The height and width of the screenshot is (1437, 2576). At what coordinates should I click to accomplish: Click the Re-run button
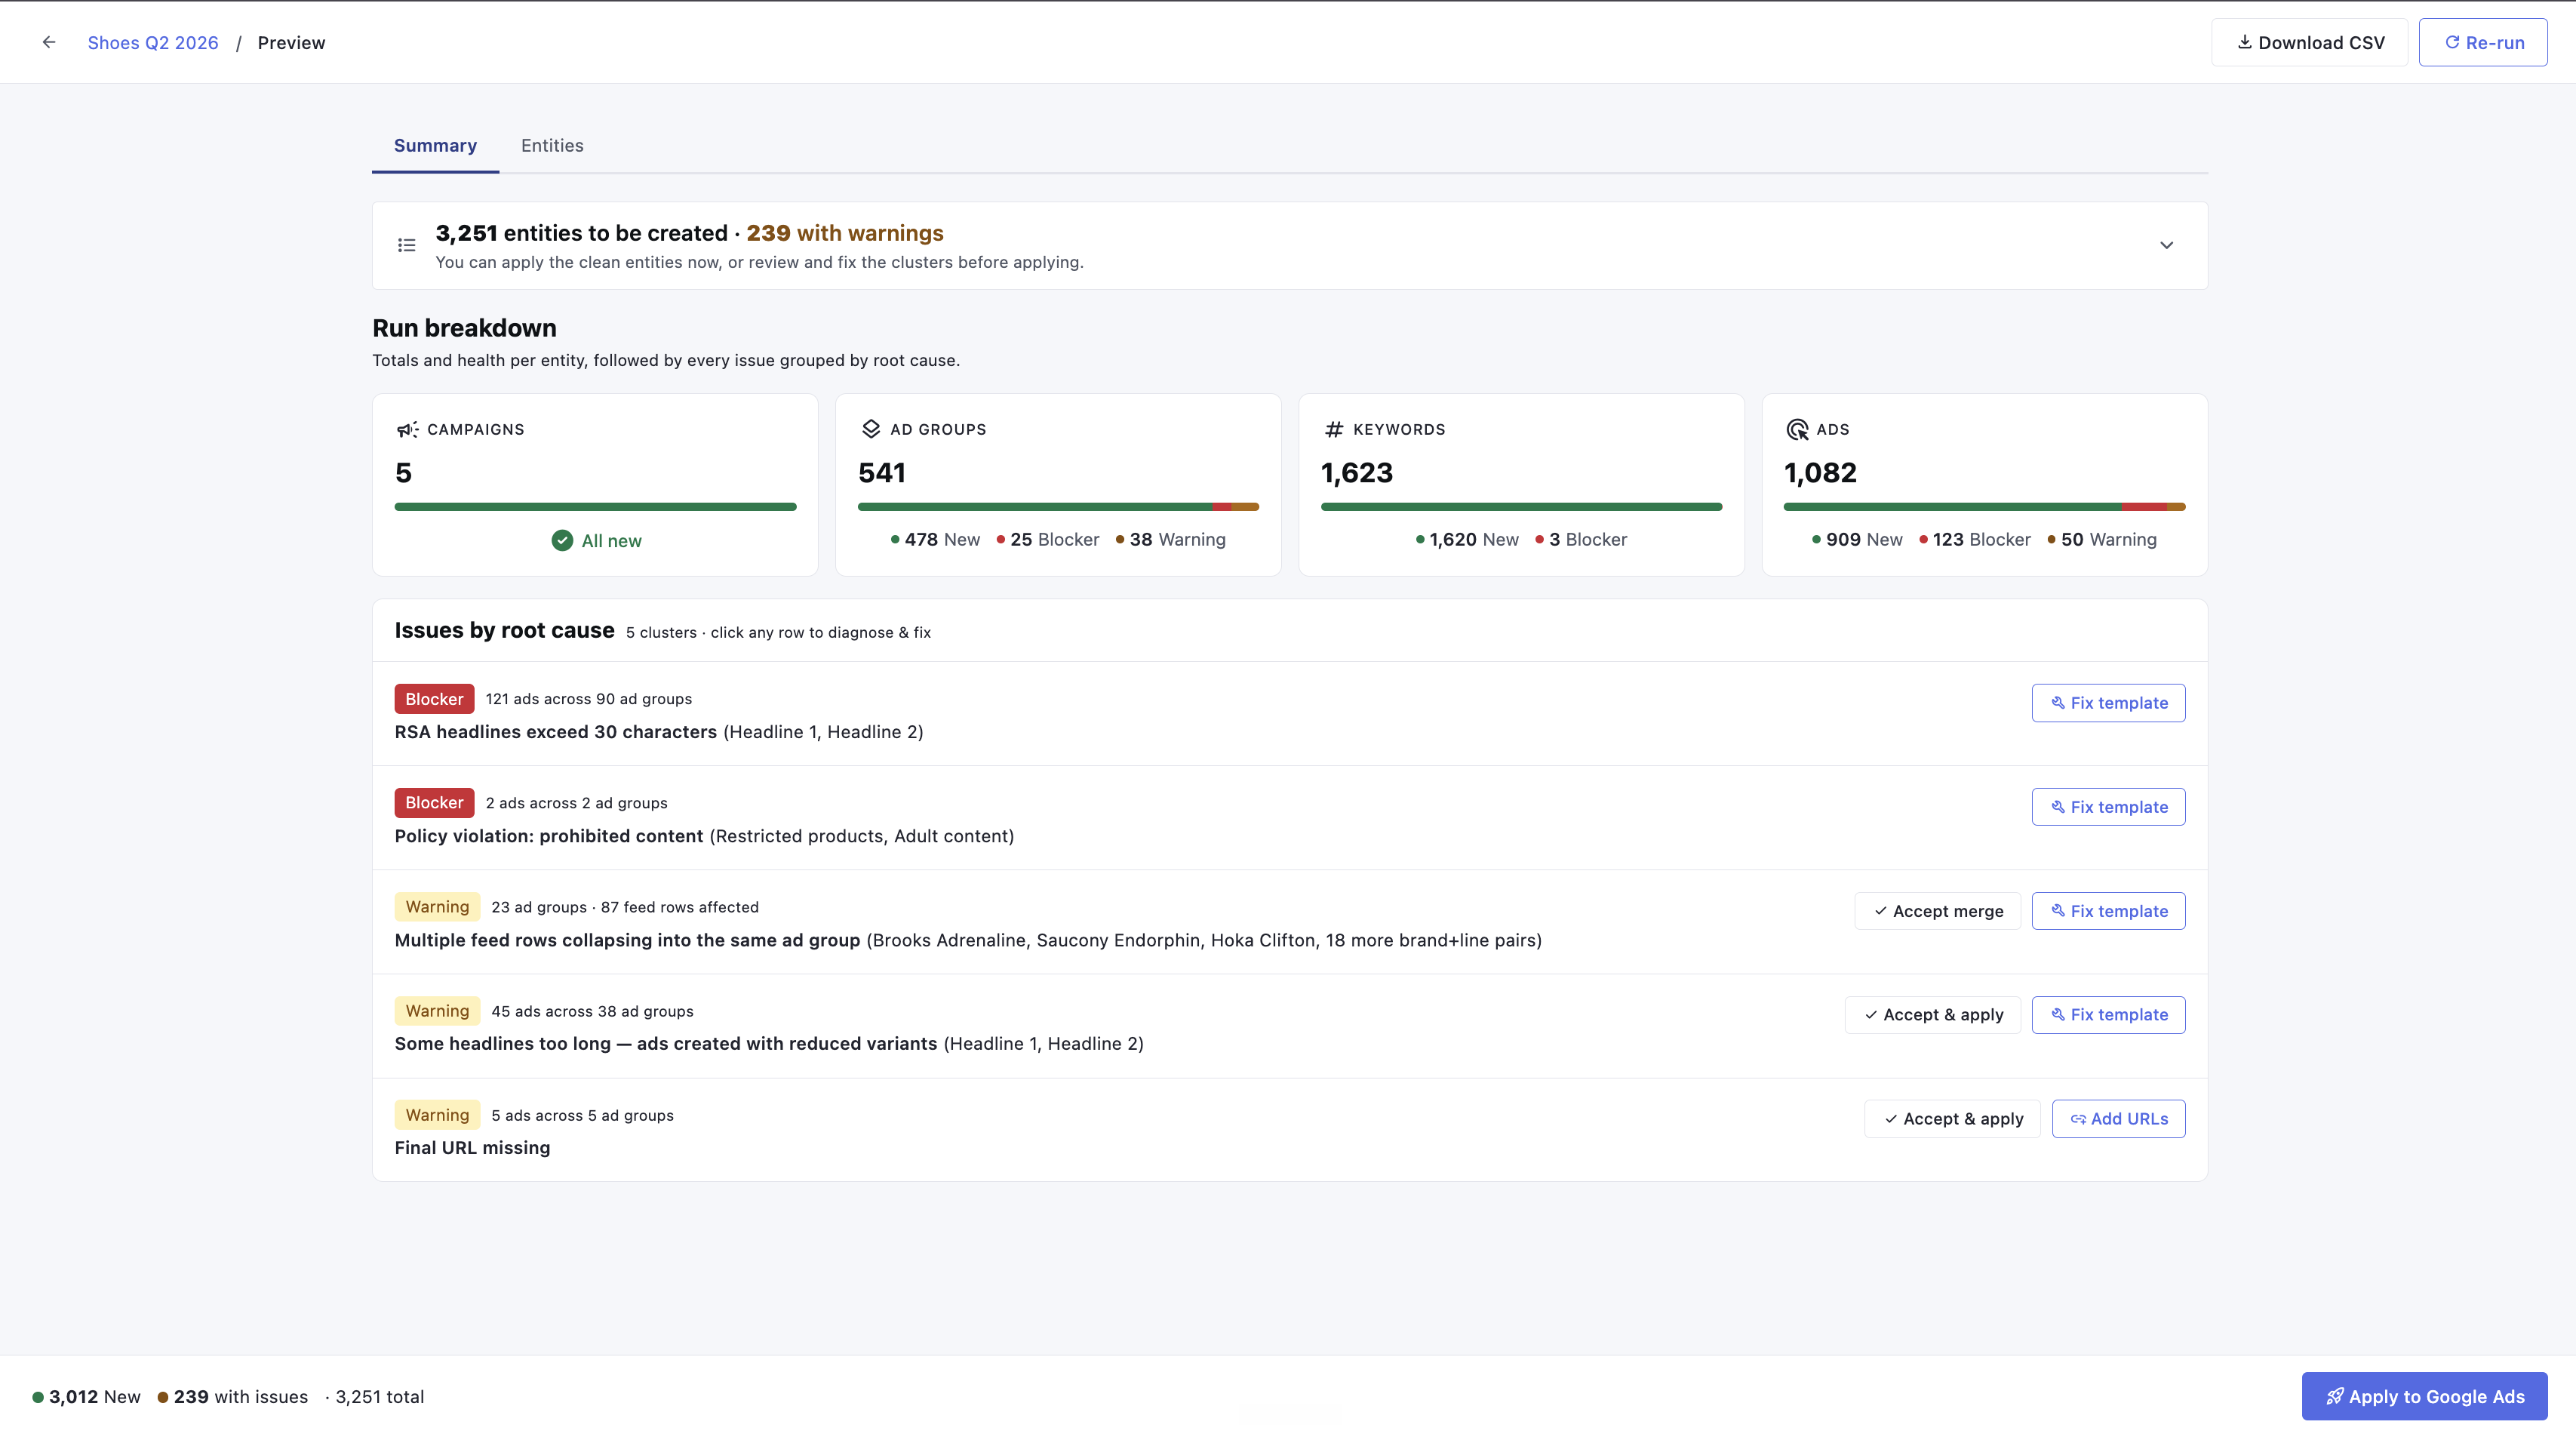click(x=2483, y=42)
